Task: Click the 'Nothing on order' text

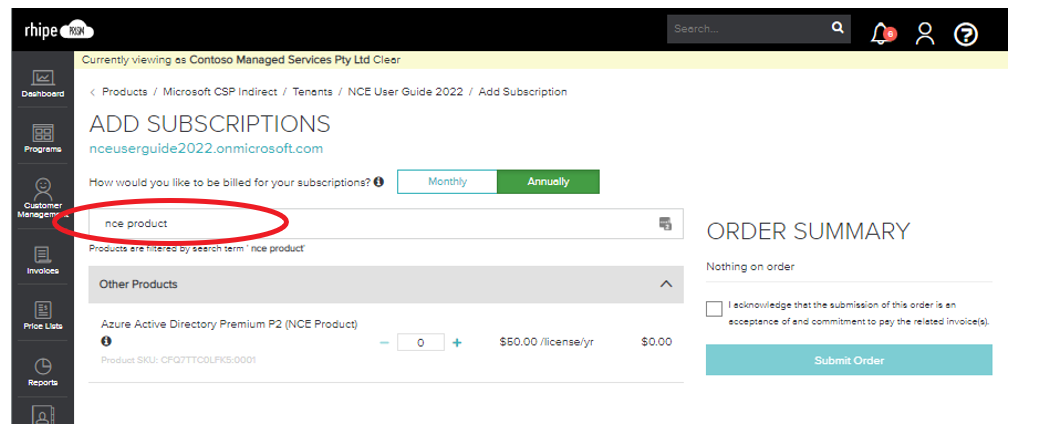Action: pyautogui.click(x=750, y=267)
